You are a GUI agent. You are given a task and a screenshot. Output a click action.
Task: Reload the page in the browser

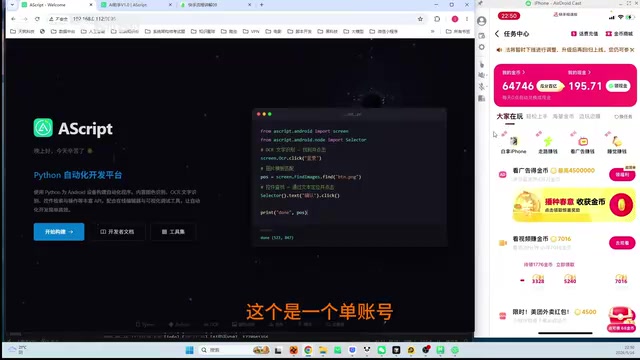[37, 19]
